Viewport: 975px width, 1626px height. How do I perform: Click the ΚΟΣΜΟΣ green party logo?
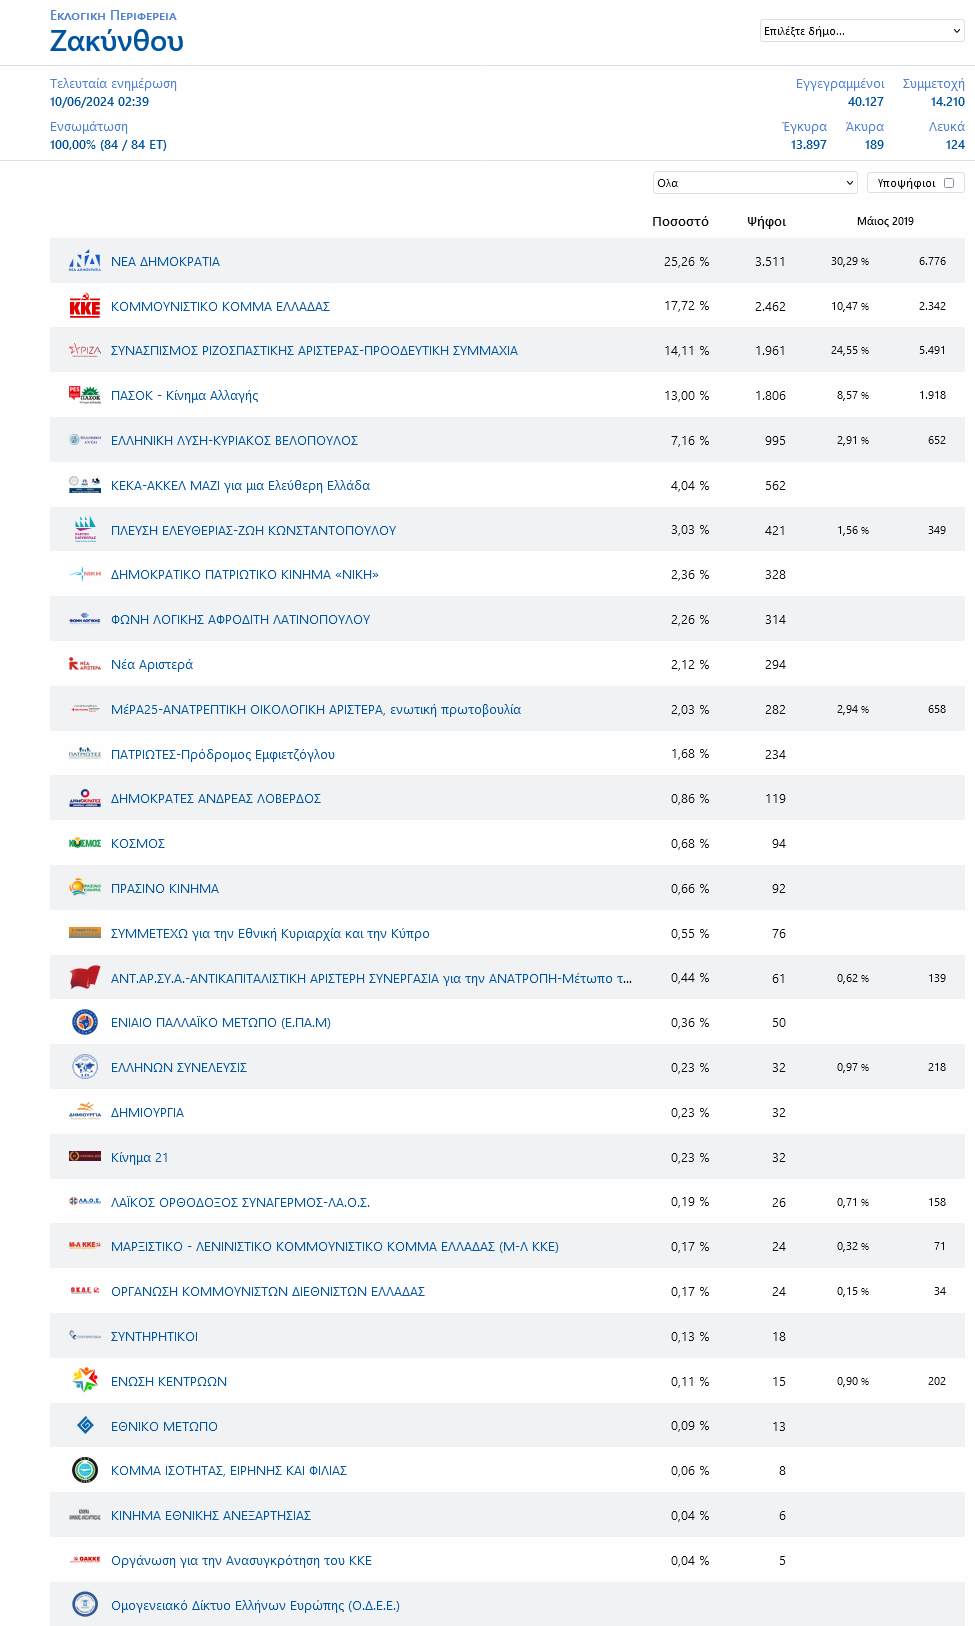pyautogui.click(x=85, y=844)
